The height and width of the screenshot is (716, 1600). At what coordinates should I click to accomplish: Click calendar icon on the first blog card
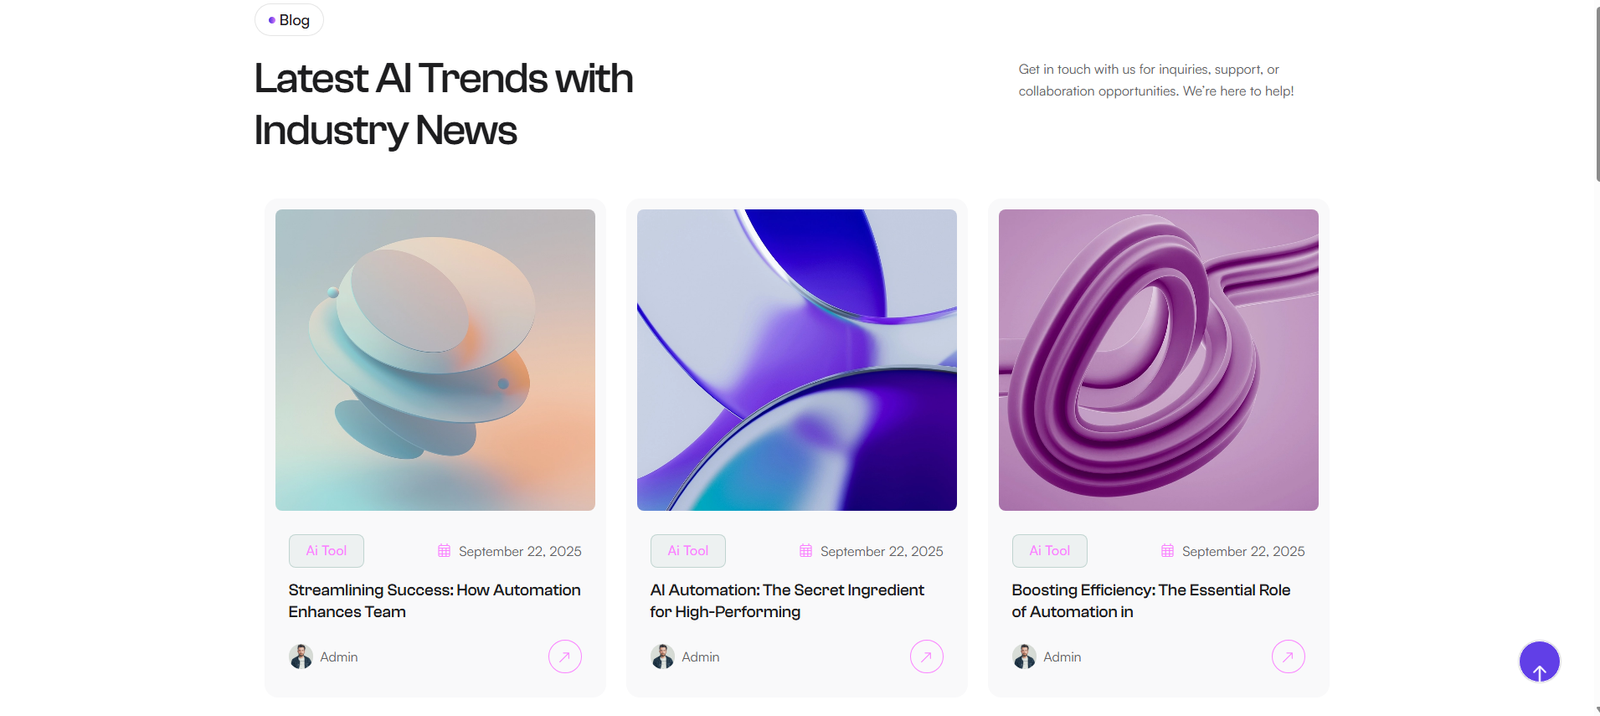click(444, 551)
